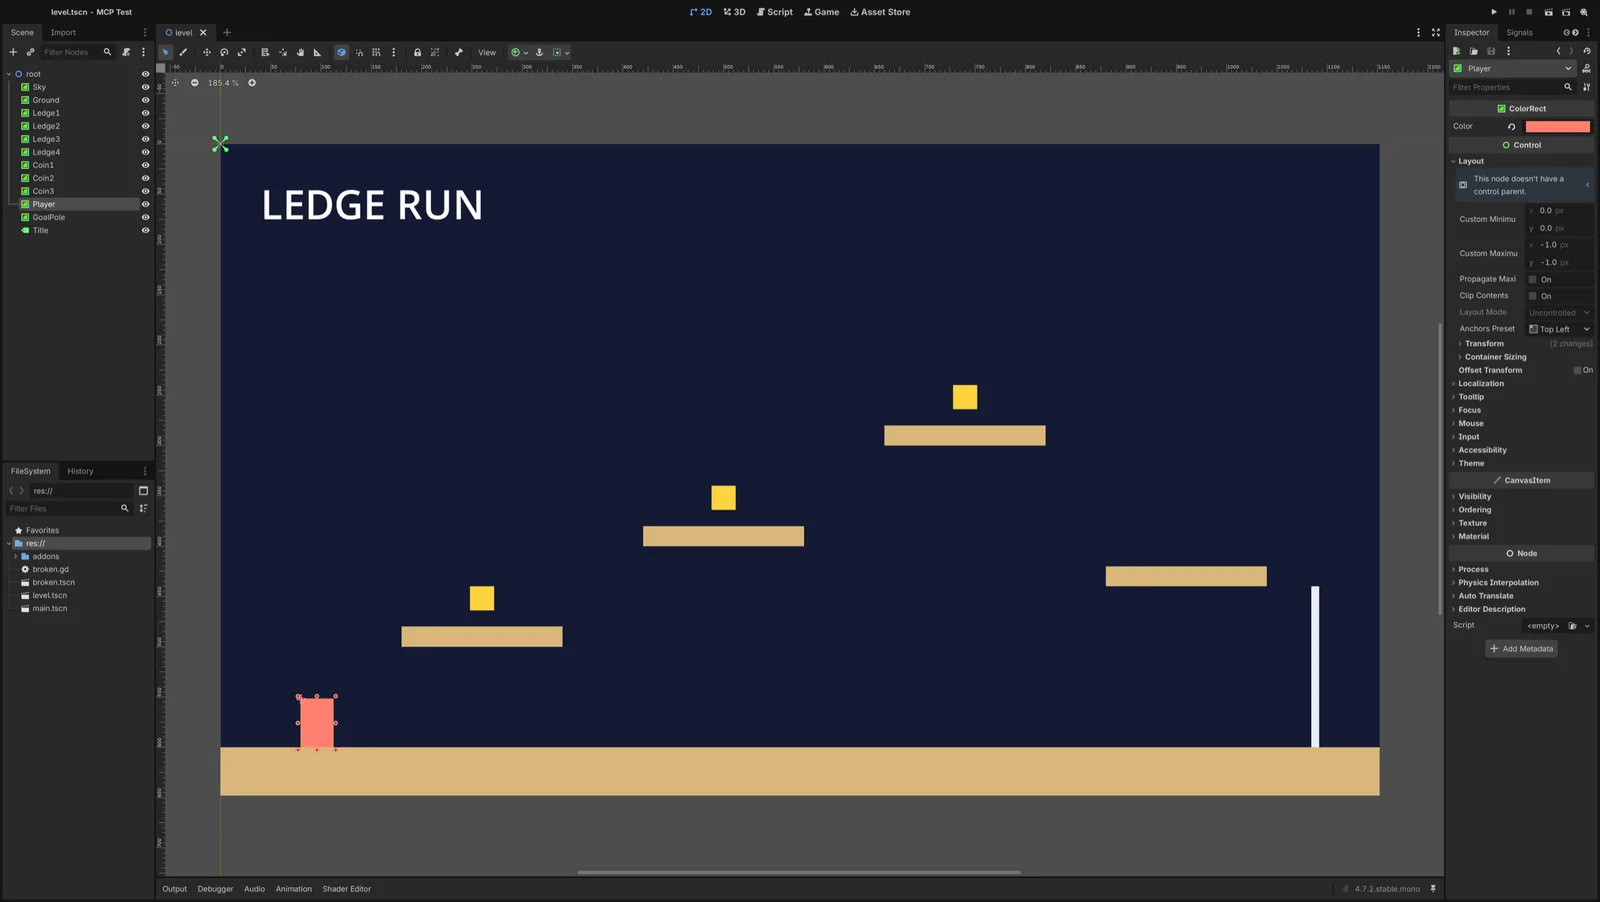The width and height of the screenshot is (1600, 902).
Task: Select the Select Mode arrow tool
Action: [166, 52]
